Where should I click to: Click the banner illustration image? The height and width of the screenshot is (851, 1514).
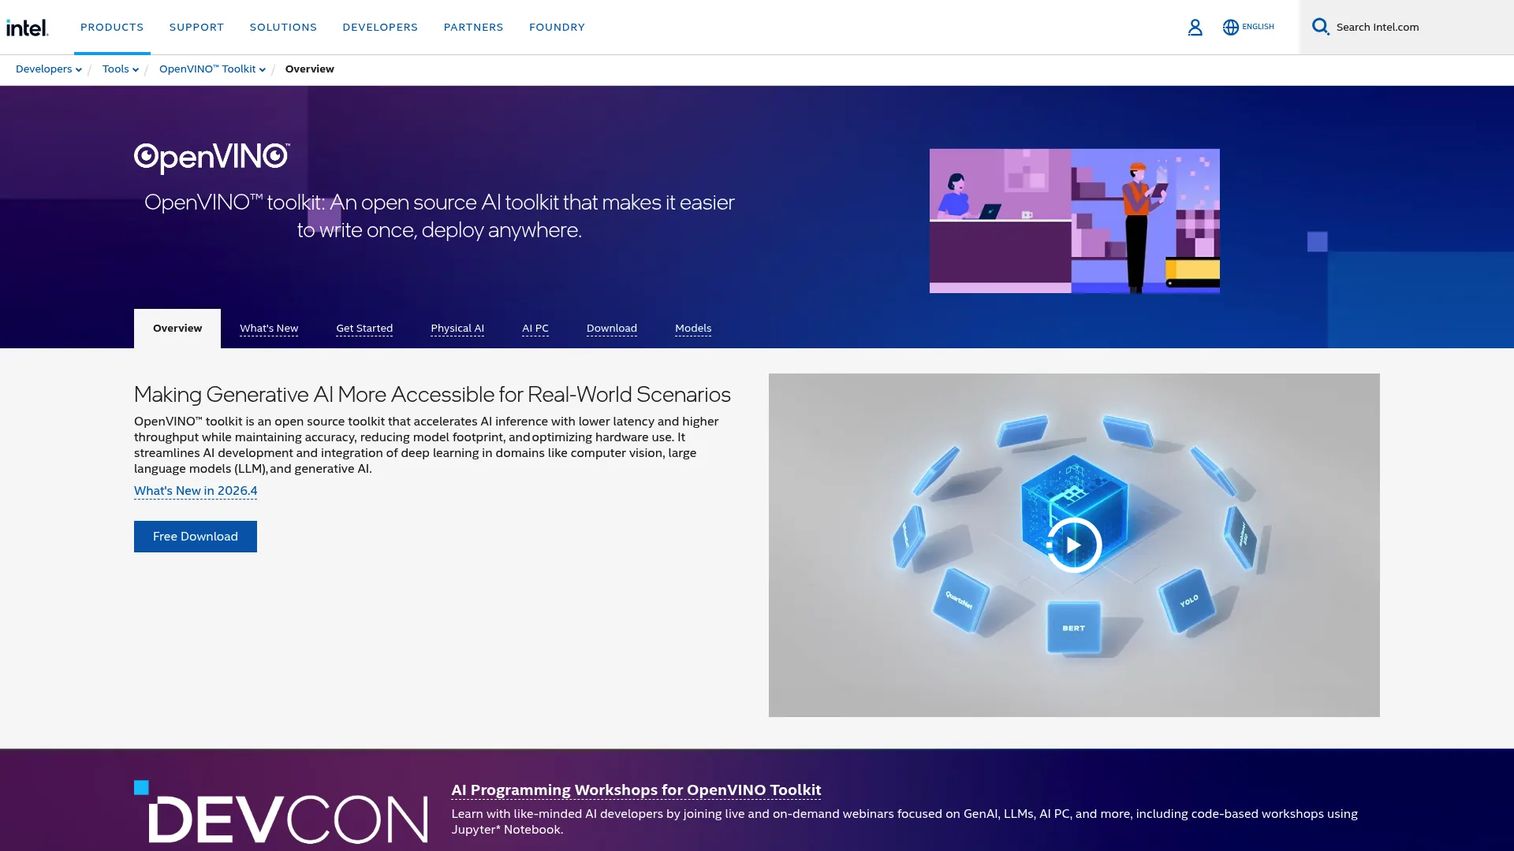click(x=1074, y=221)
